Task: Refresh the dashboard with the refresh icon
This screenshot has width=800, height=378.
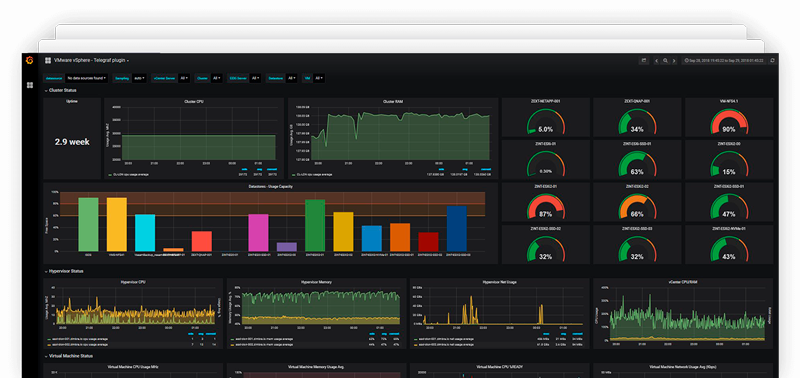Action: click(x=772, y=60)
